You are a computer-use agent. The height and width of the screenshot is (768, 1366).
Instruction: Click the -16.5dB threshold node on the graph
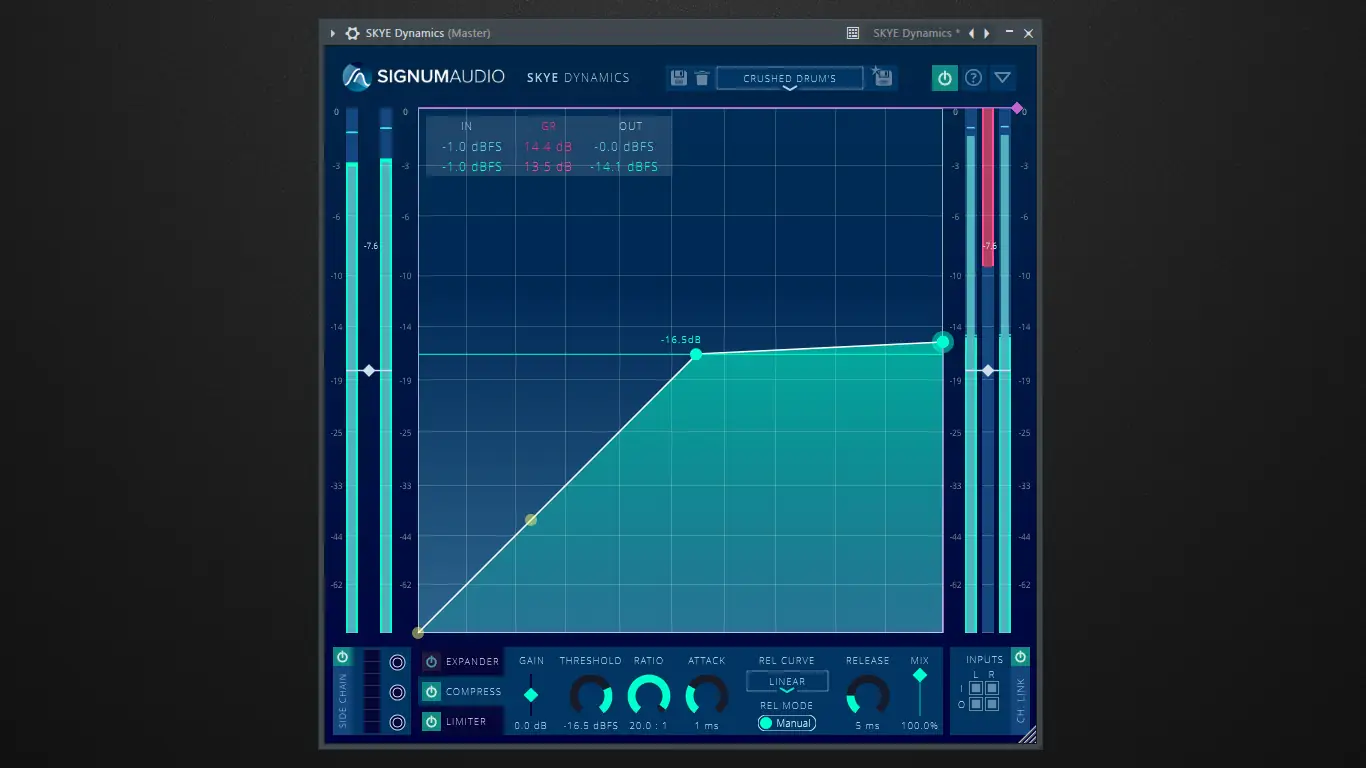pyautogui.click(x=695, y=355)
